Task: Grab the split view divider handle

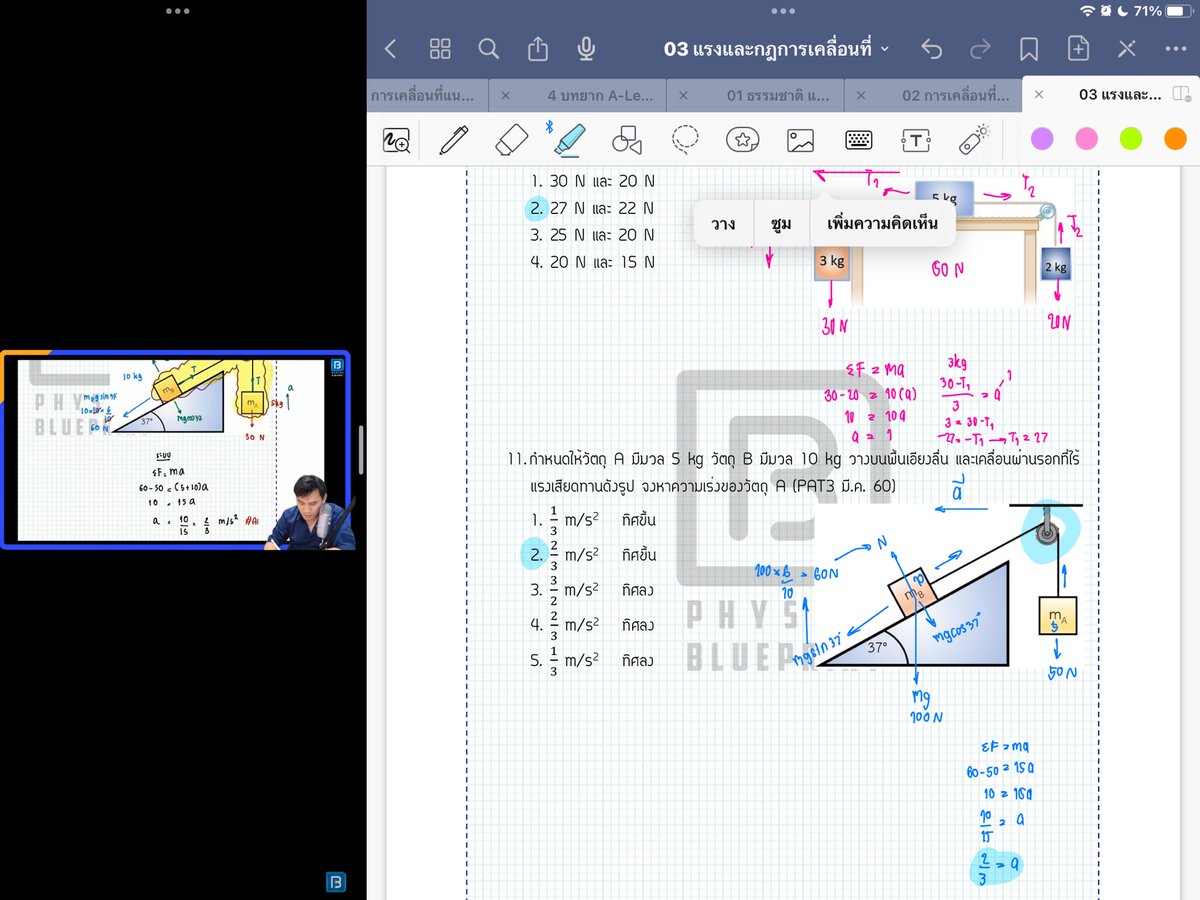Action: [x=362, y=450]
